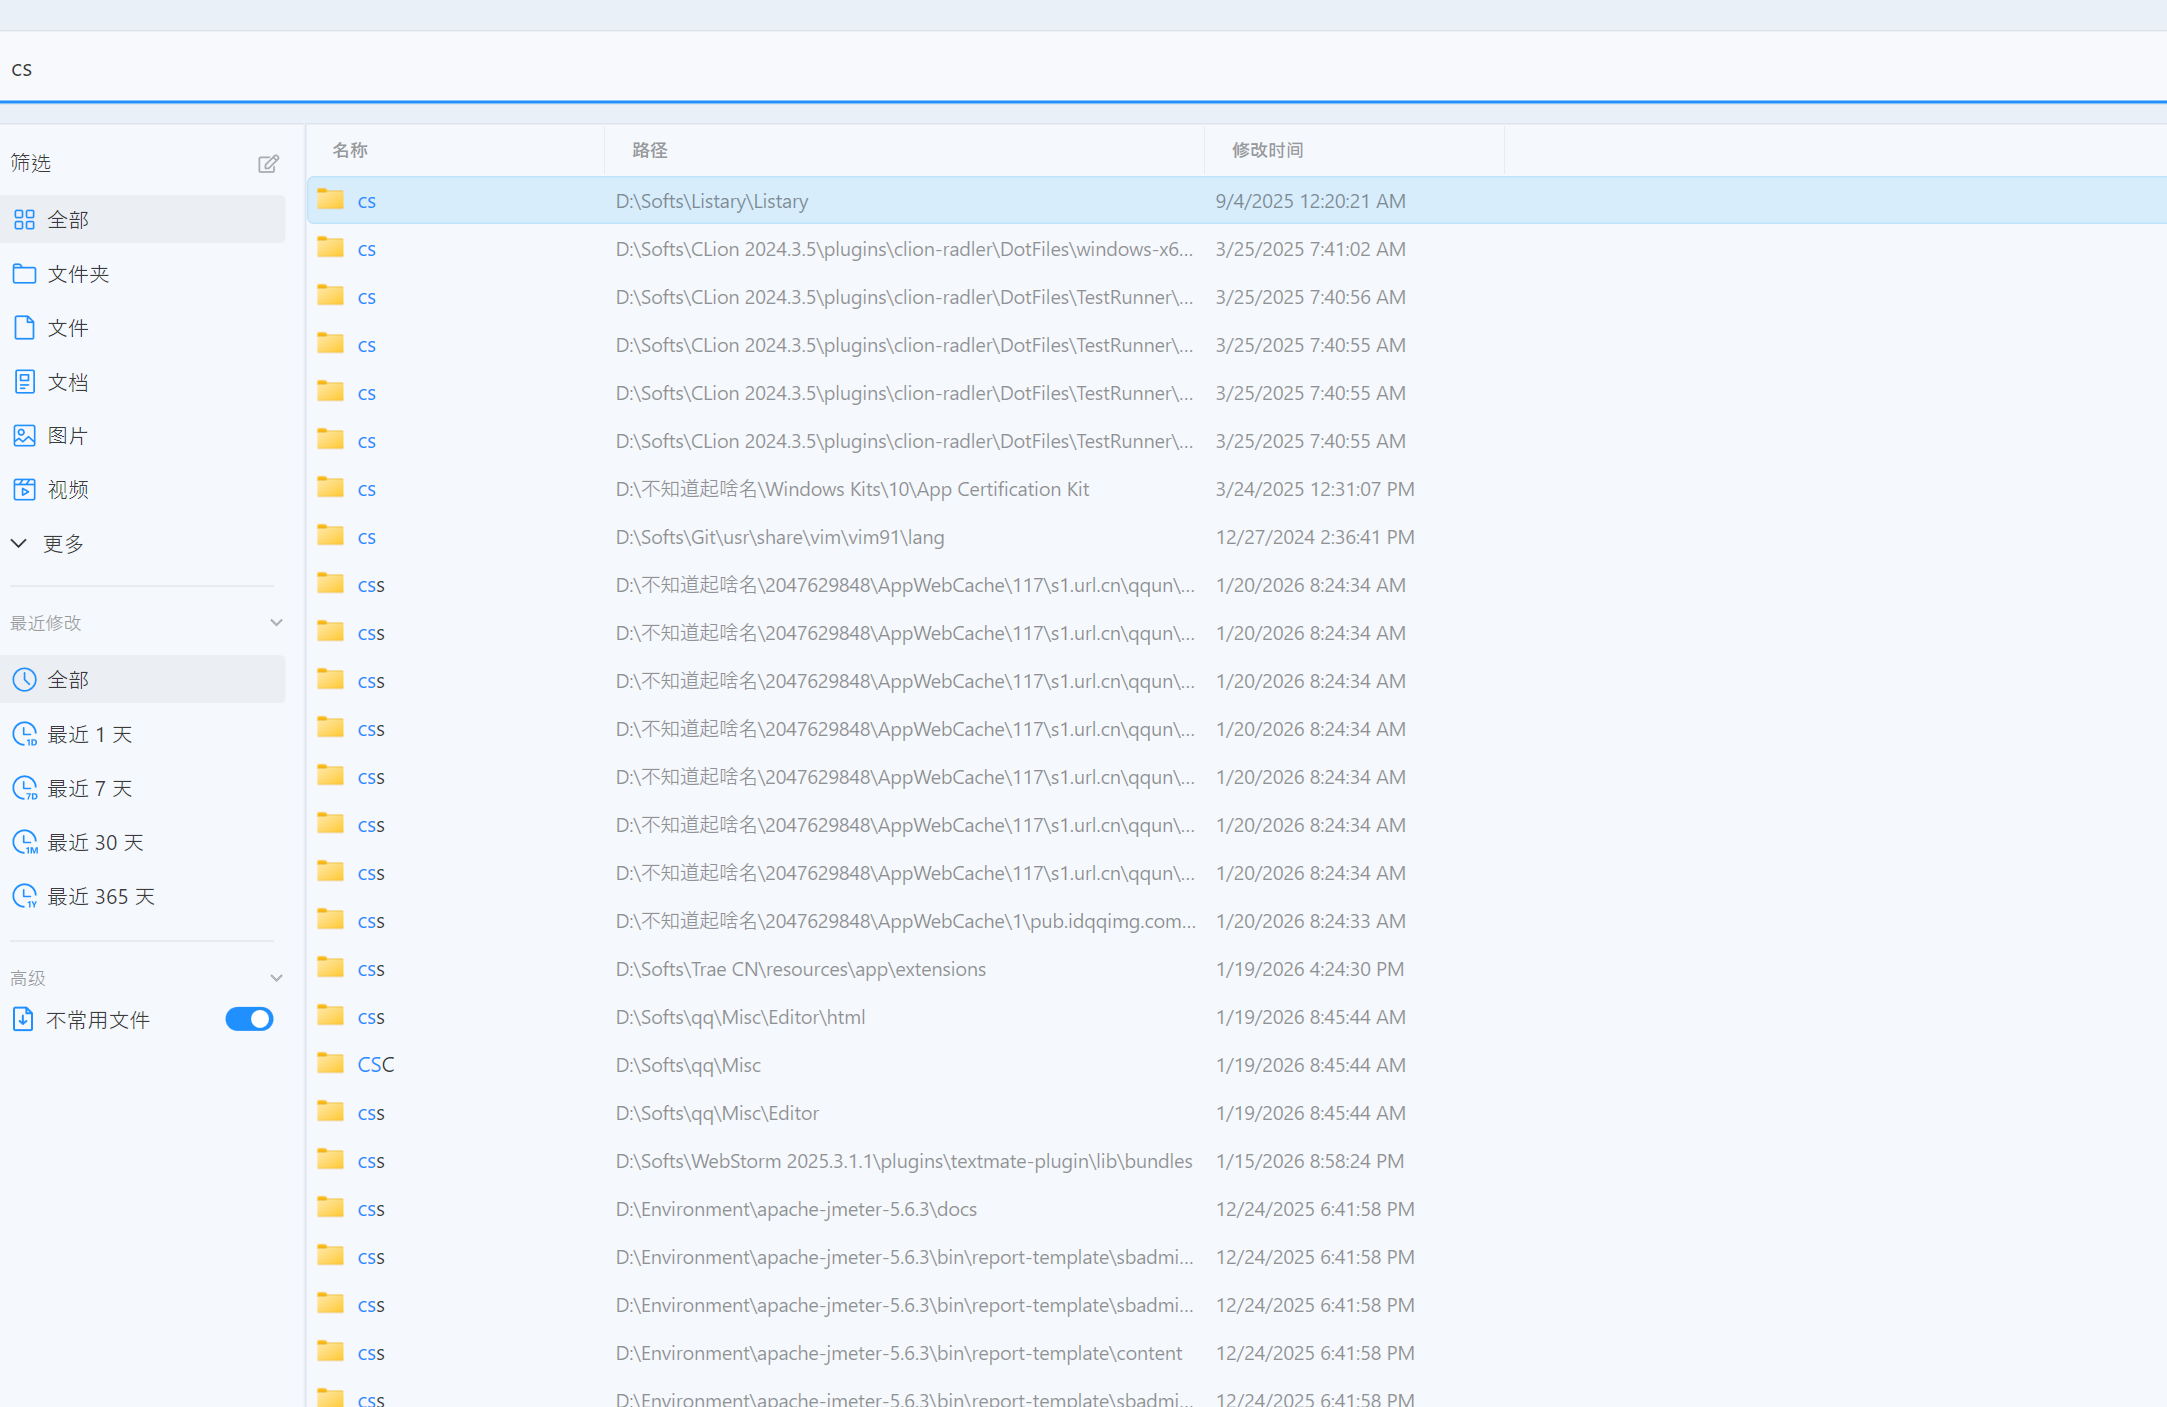Click the edit filters pencil icon
Image resolution: width=2167 pixels, height=1407 pixels.
[x=268, y=164]
